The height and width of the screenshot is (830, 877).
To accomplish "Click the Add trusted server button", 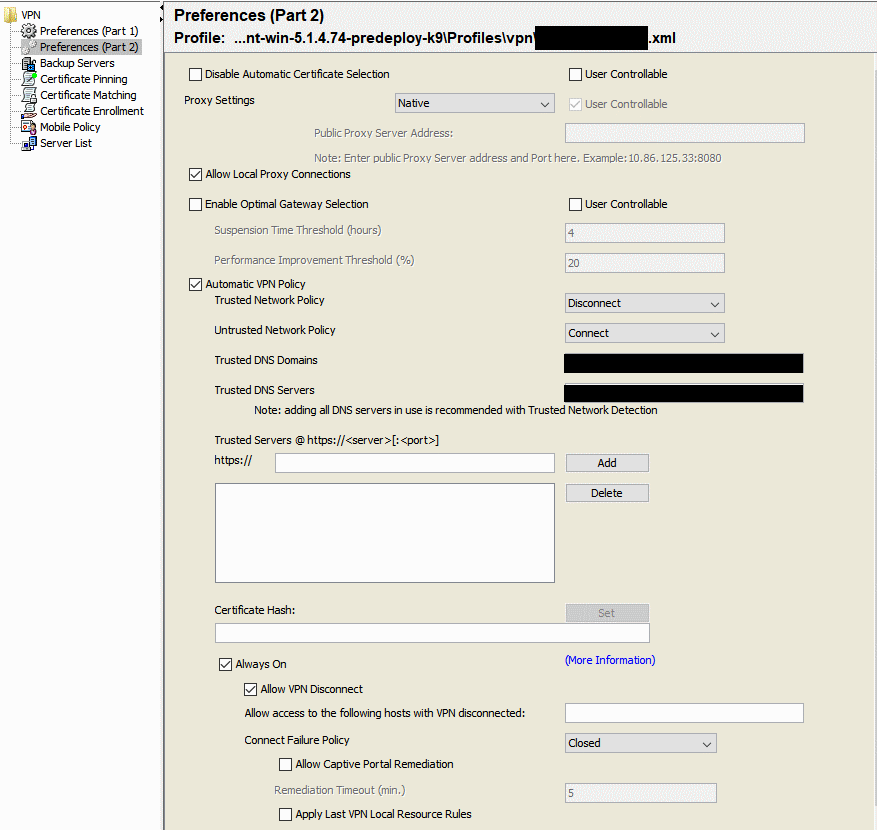I will click(x=607, y=463).
